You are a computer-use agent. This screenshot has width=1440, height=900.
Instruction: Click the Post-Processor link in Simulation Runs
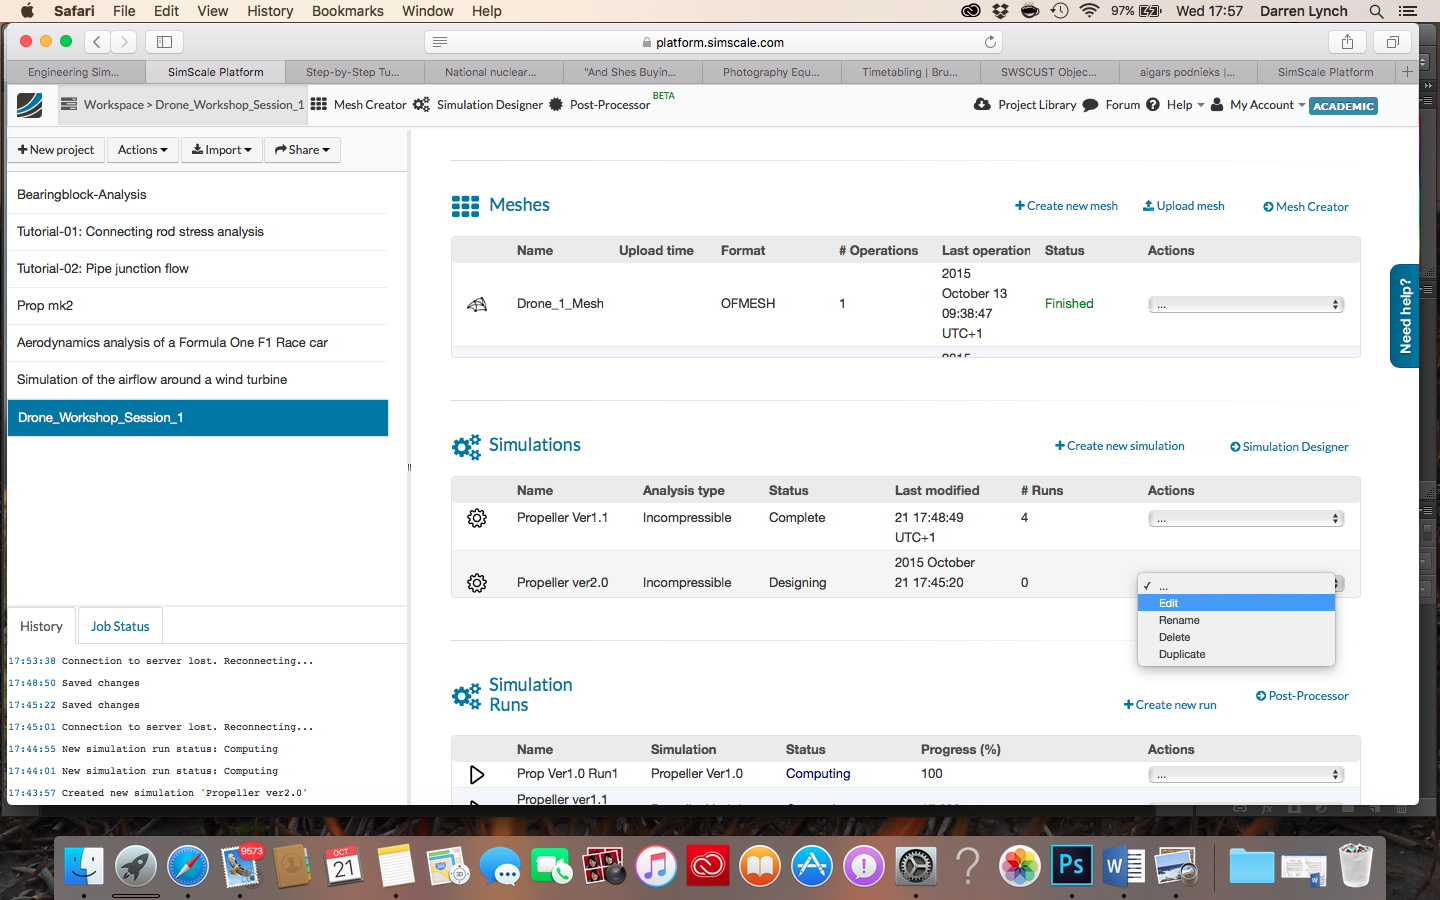pyautogui.click(x=1302, y=696)
